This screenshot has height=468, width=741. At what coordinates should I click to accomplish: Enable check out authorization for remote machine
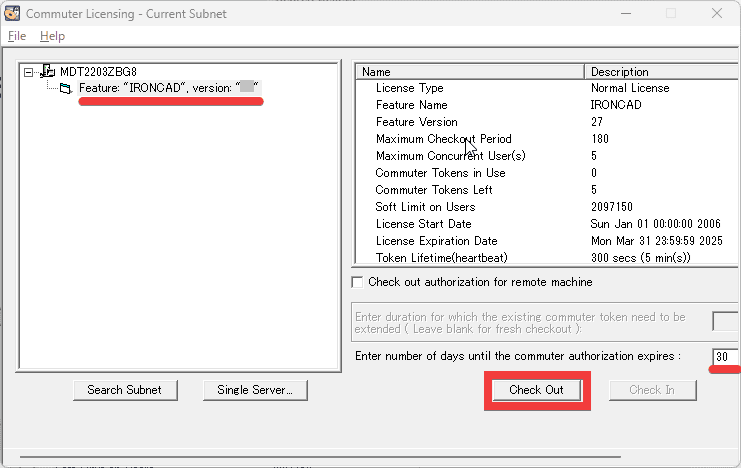(x=358, y=282)
